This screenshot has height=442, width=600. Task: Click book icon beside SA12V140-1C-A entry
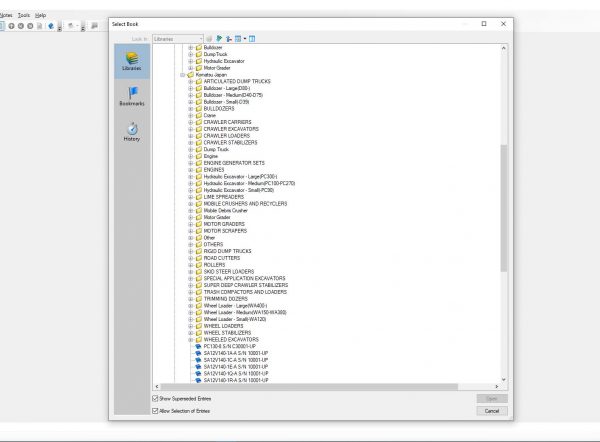tap(198, 360)
